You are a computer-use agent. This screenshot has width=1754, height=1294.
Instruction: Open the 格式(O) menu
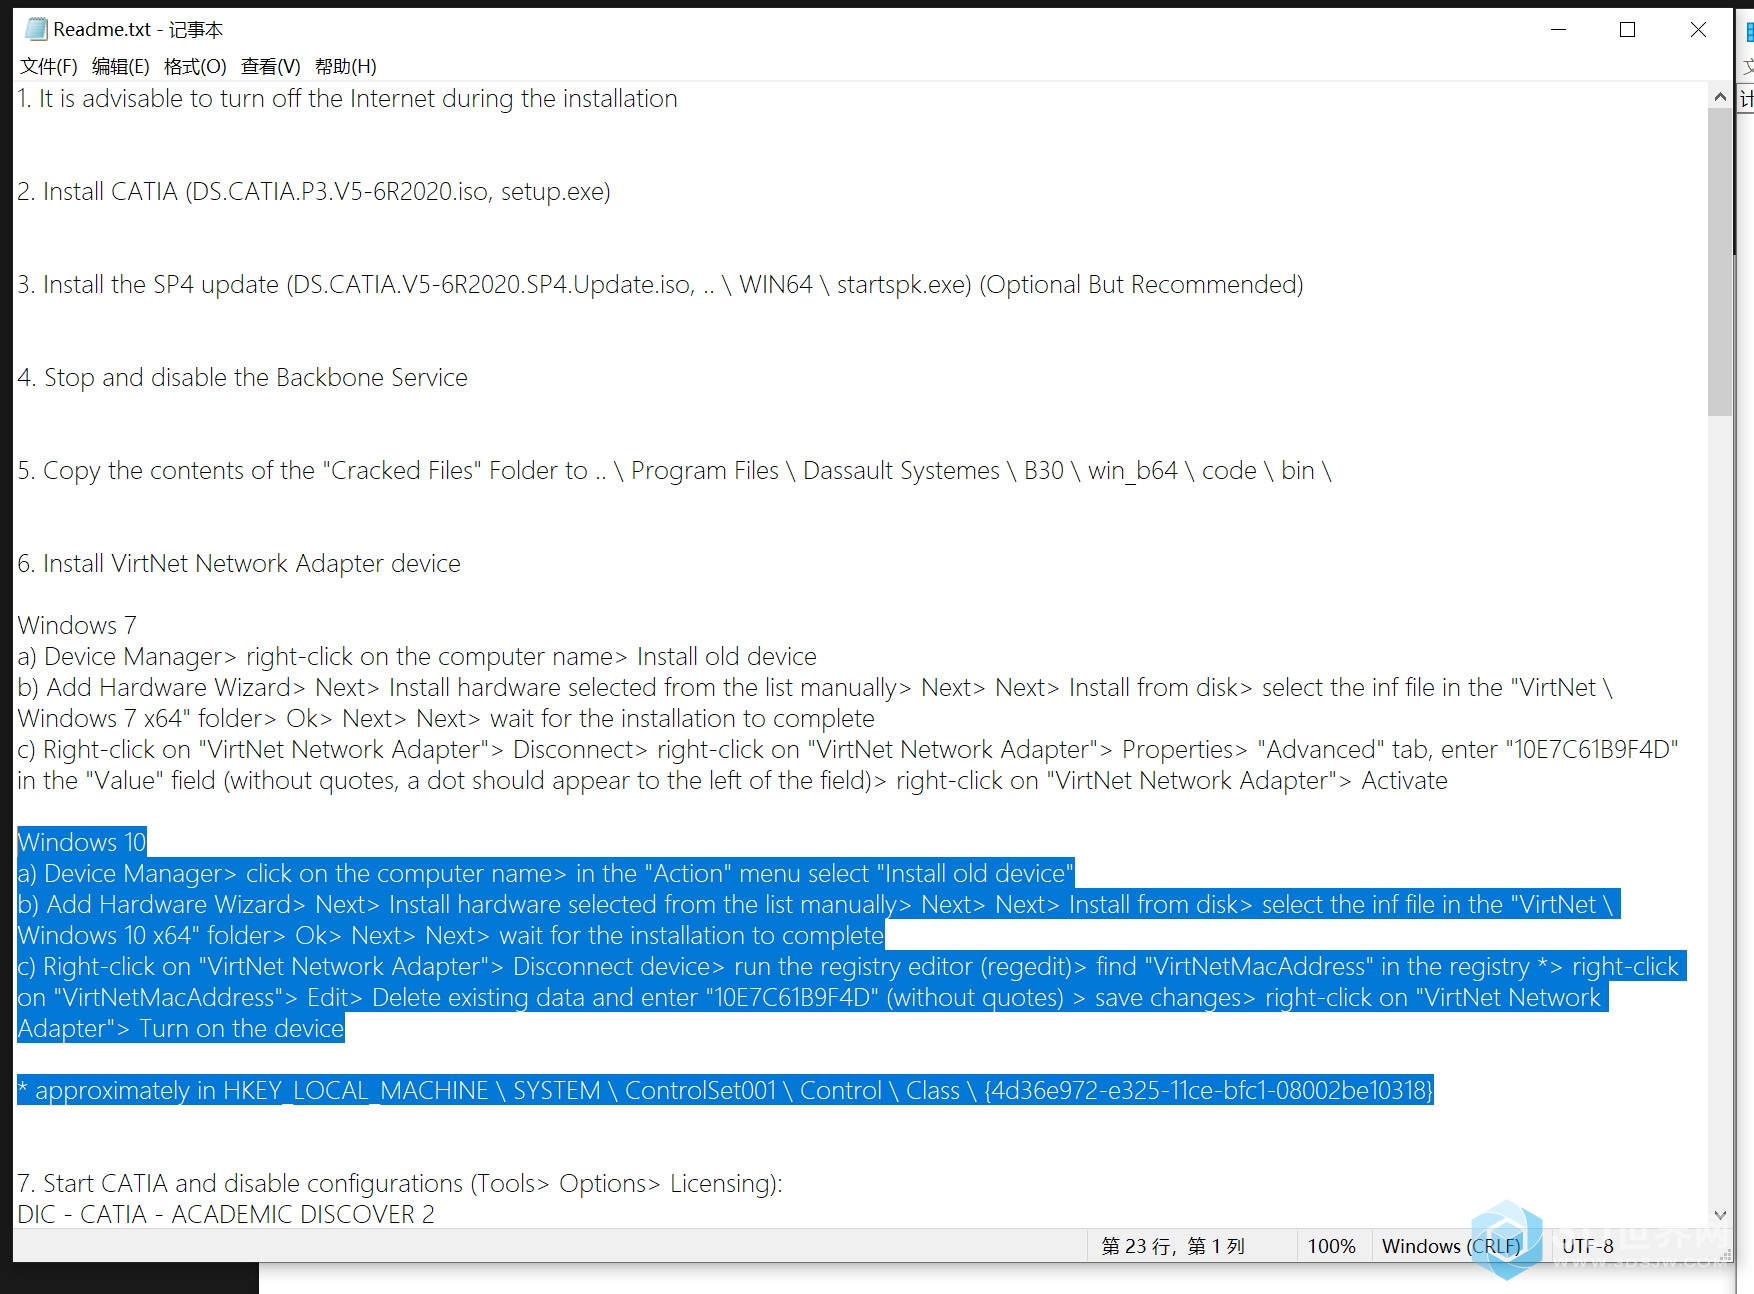(x=195, y=67)
